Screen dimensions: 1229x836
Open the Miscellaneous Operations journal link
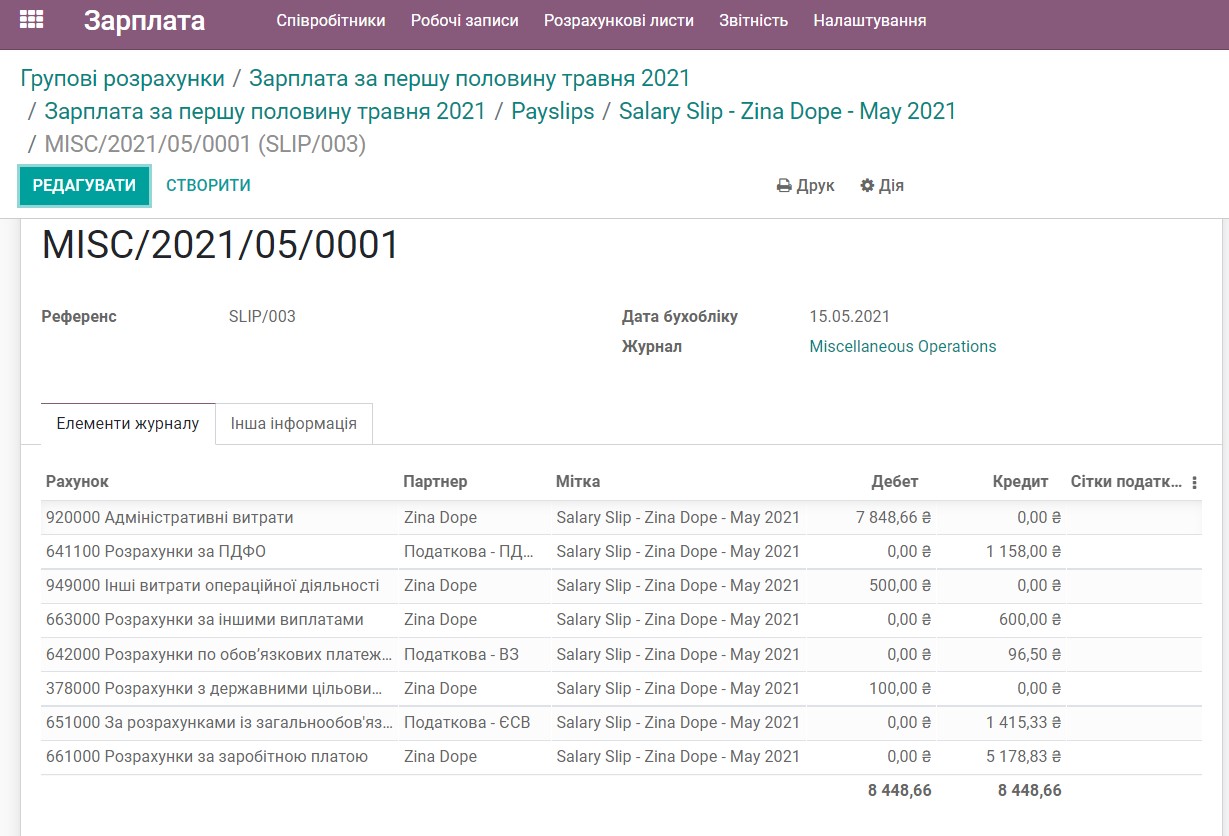[x=902, y=346]
